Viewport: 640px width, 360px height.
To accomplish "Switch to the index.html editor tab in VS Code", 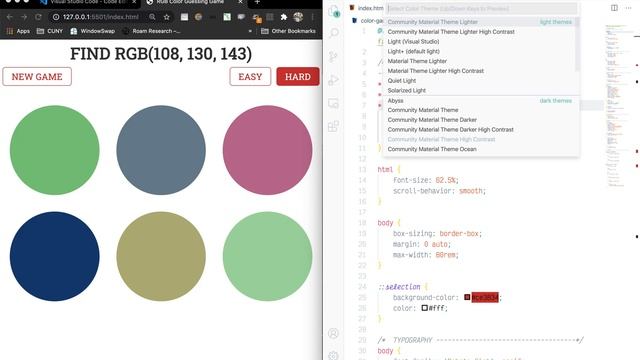I will (366, 8).
